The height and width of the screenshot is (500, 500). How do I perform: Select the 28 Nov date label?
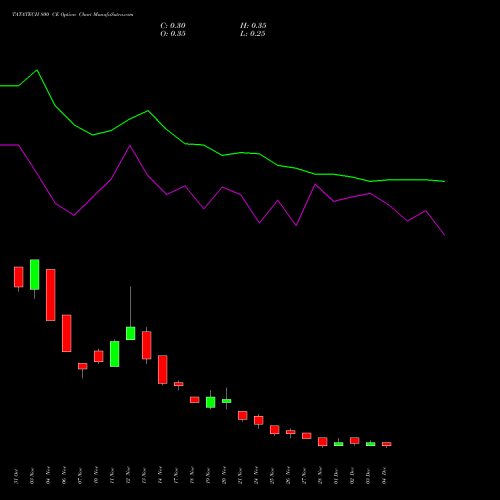coord(320,476)
